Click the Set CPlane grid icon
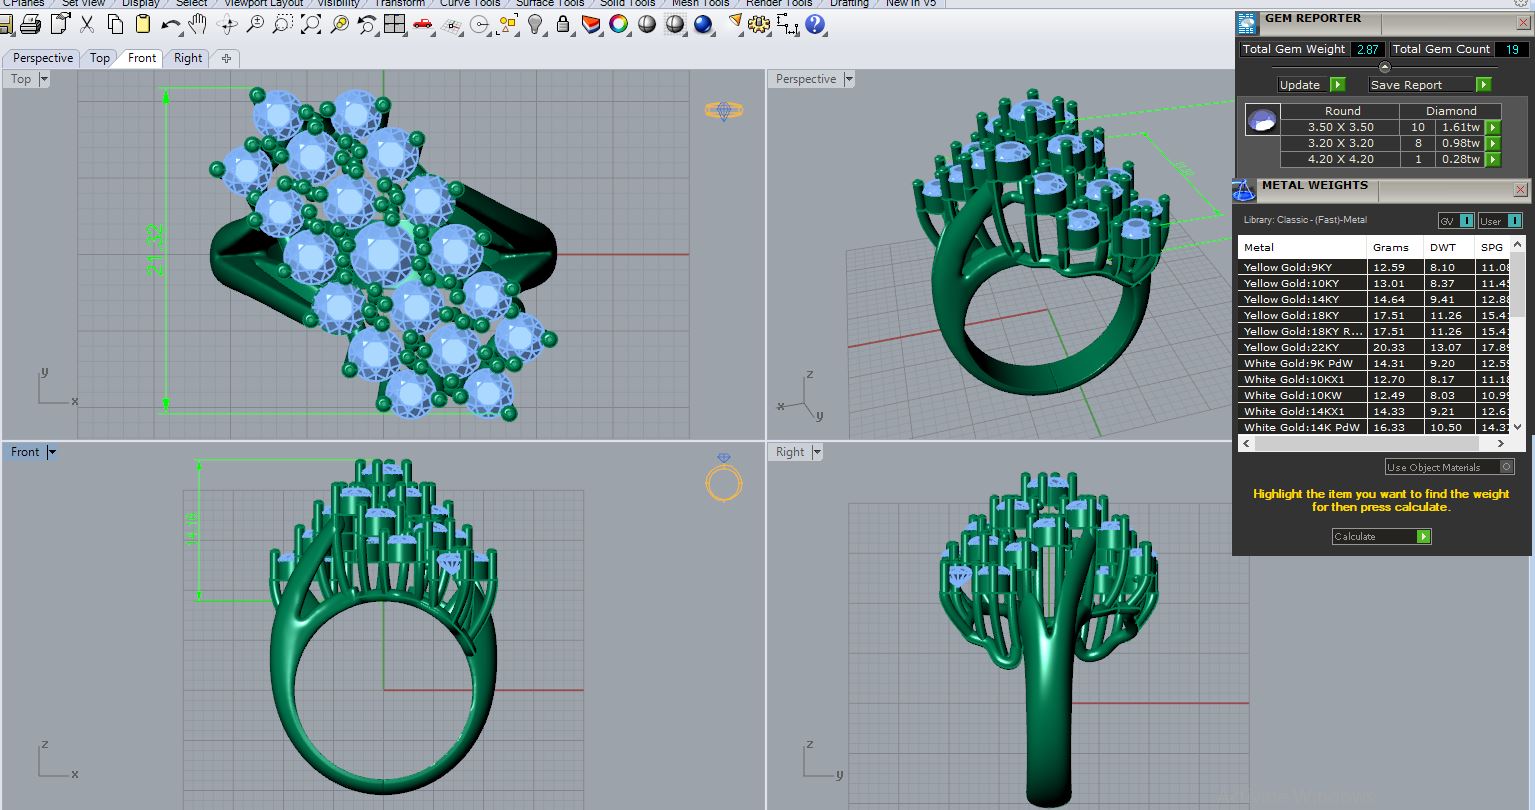 tap(451, 24)
